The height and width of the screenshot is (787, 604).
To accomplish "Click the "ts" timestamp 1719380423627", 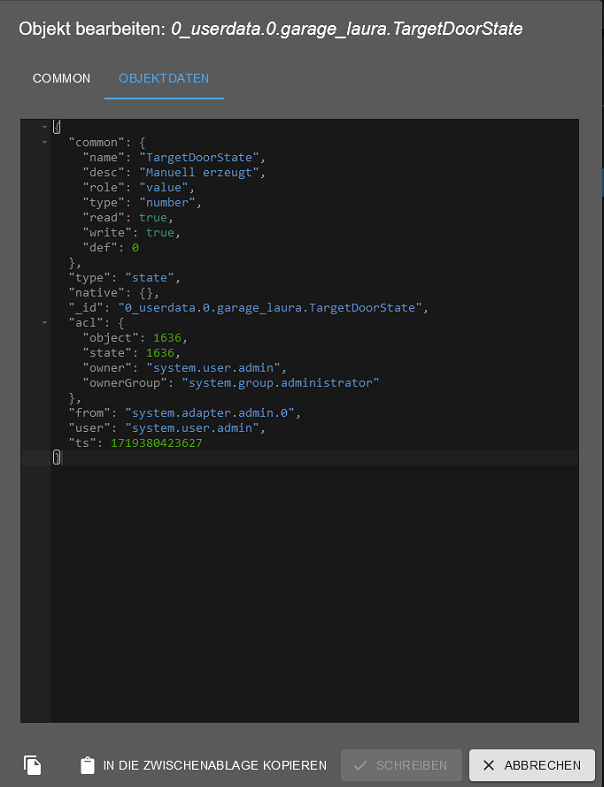I will click(x=156, y=443).
